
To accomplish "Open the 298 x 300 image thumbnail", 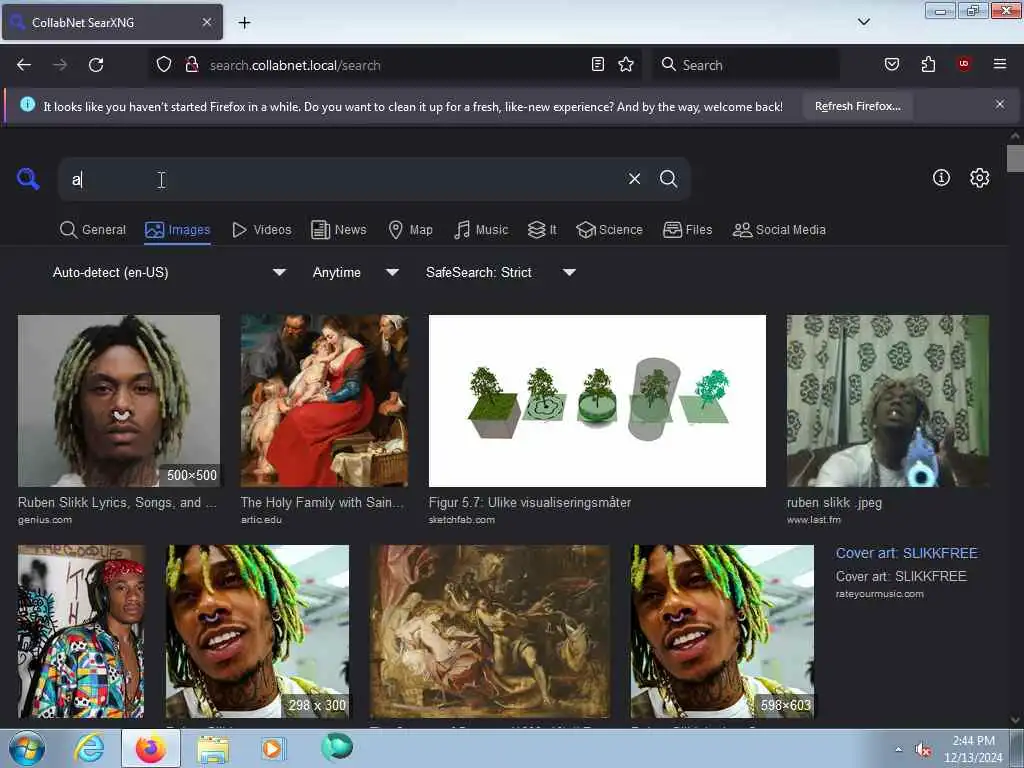I will [257, 632].
